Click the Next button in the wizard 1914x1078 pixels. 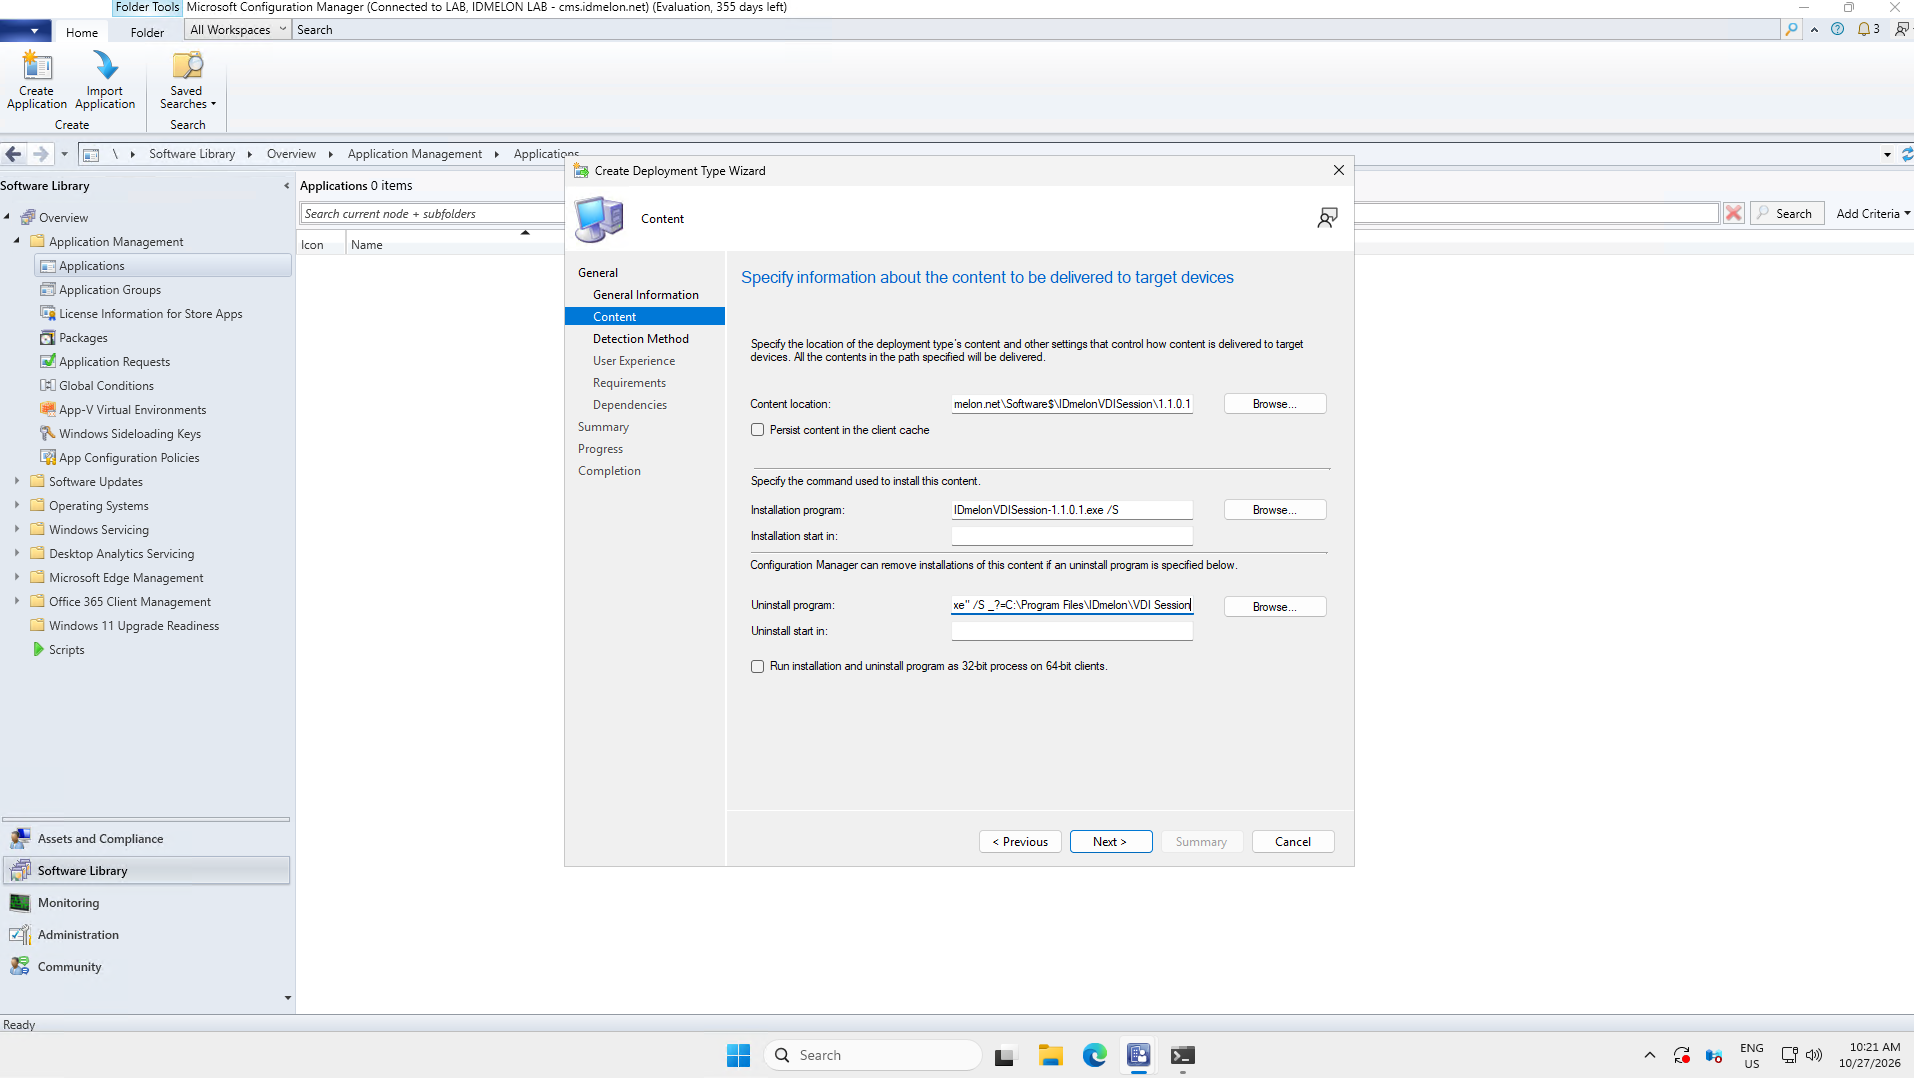pyautogui.click(x=1110, y=841)
